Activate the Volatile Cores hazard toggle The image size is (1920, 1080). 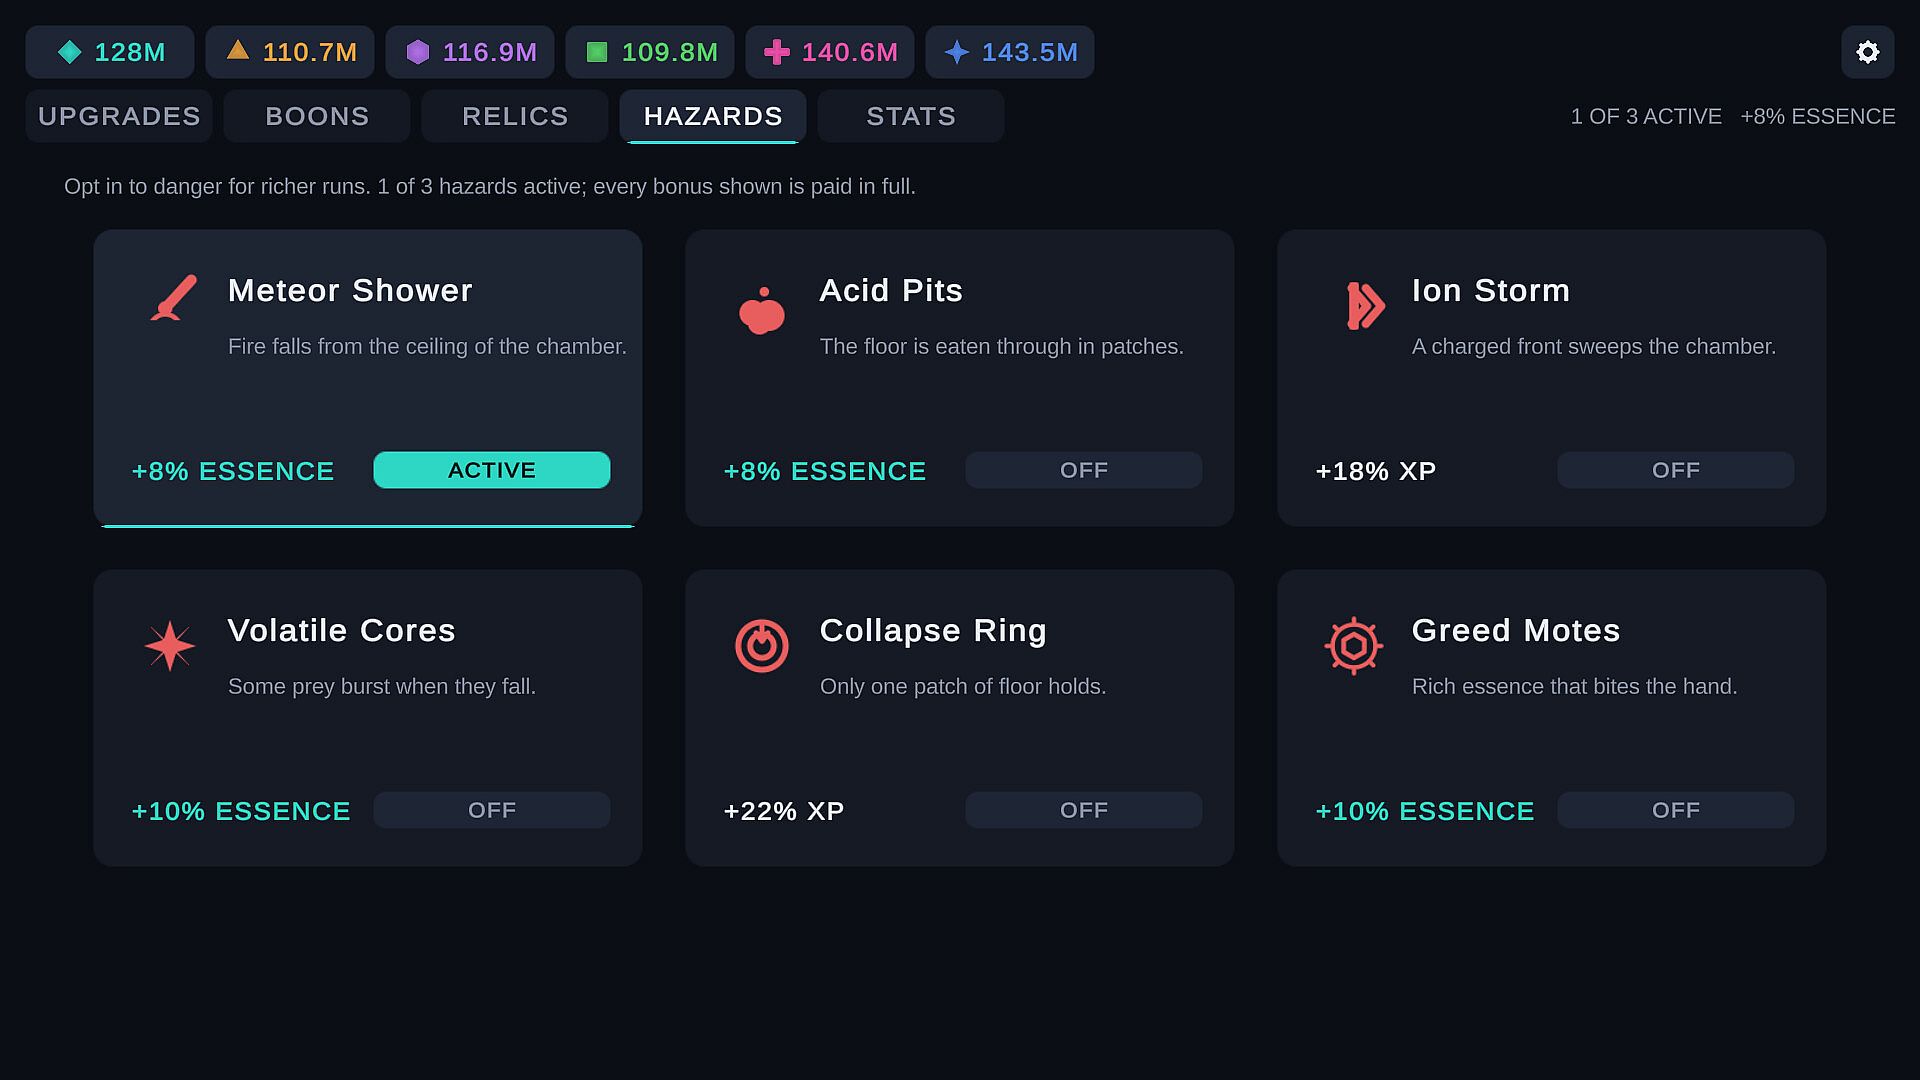[492, 810]
